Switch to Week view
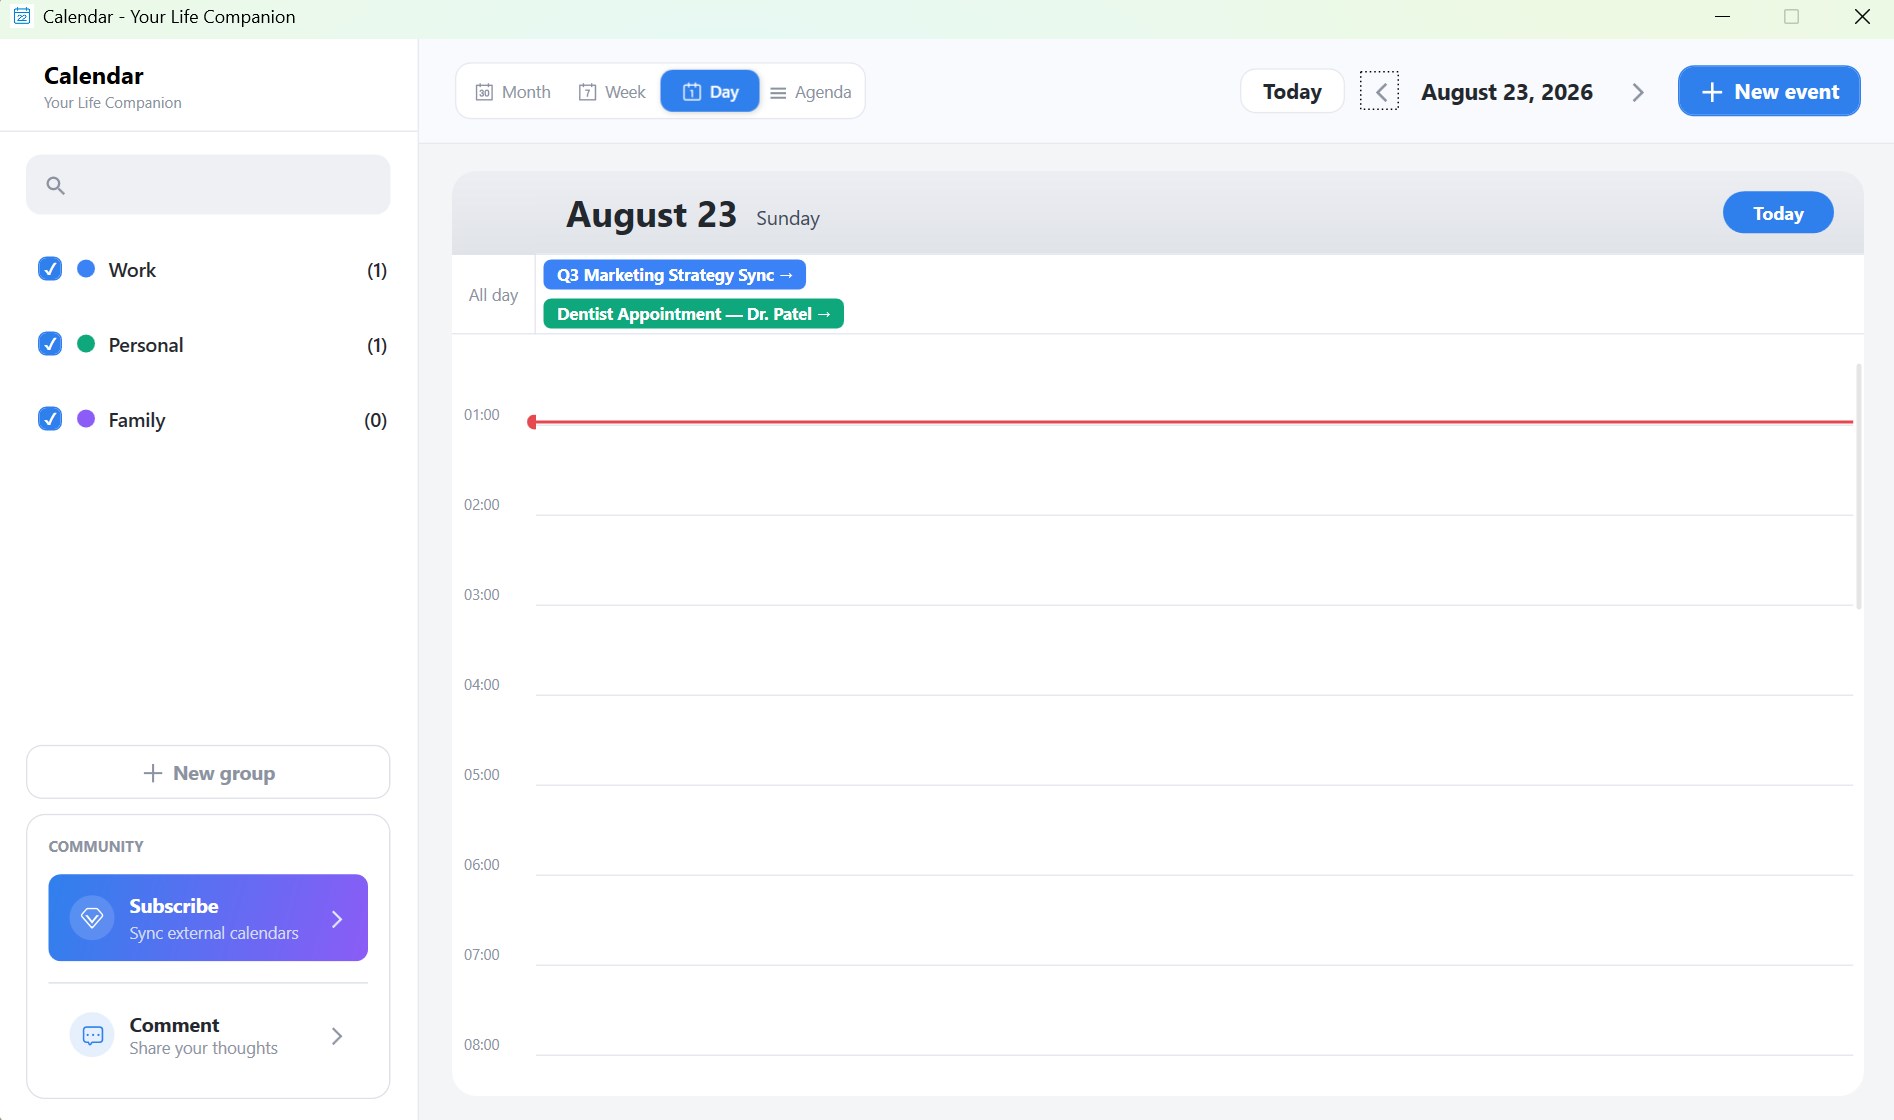This screenshot has height=1120, width=1894. [x=612, y=92]
